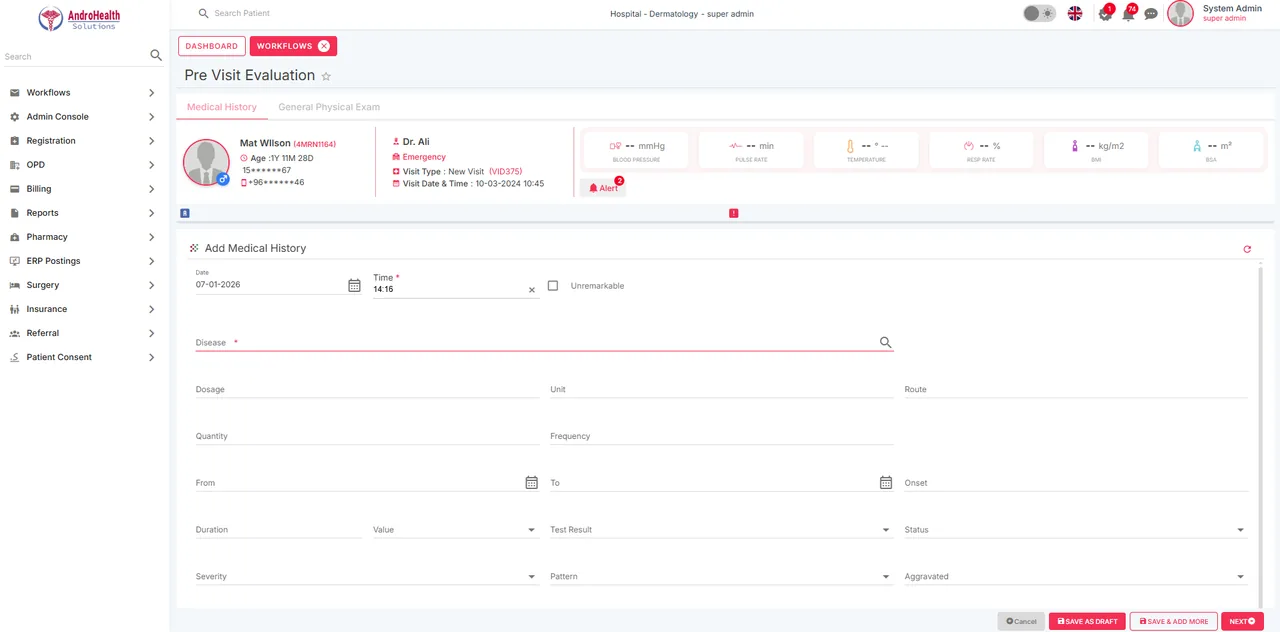The image size is (1280, 632).
Task: Click the Pharmacy icon in the sidebar
Action: (x=15, y=237)
